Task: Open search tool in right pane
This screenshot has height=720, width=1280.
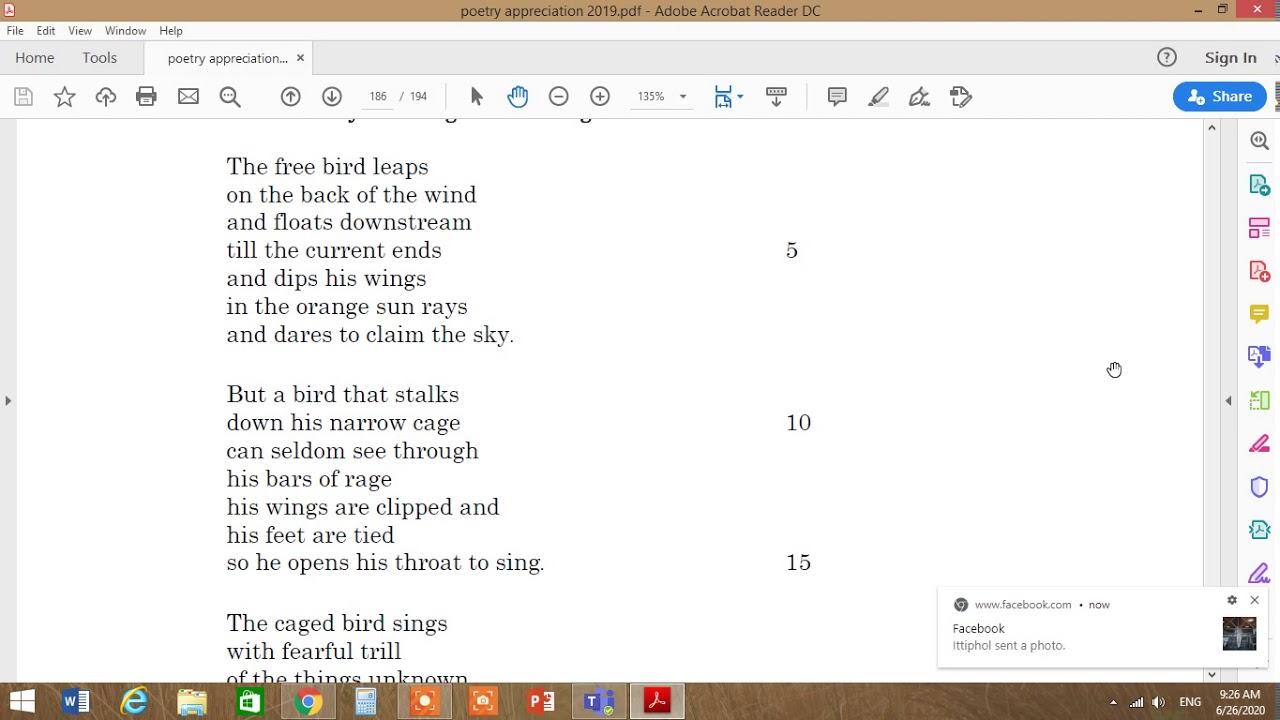Action: 1259,142
